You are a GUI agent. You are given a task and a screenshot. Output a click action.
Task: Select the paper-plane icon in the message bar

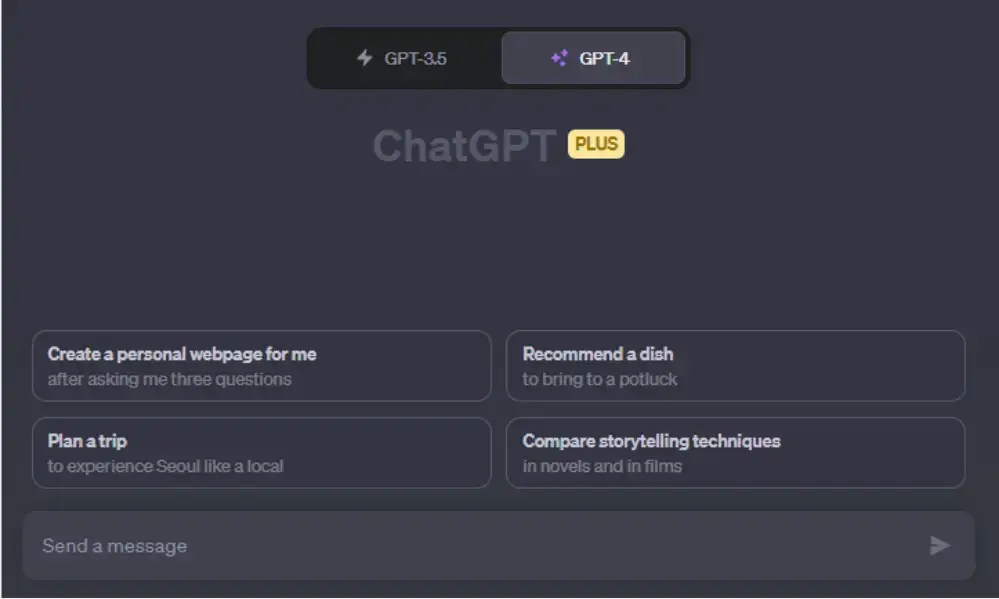(x=938, y=546)
